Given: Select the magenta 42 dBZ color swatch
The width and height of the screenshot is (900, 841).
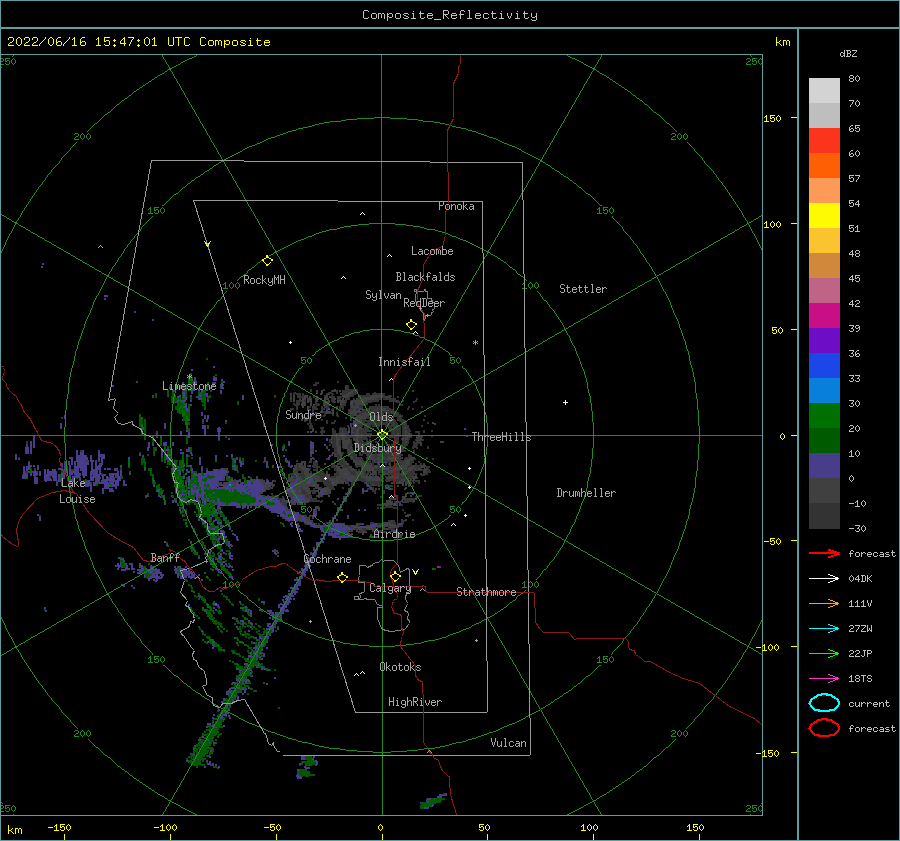Looking at the screenshot, I should click(x=824, y=316).
